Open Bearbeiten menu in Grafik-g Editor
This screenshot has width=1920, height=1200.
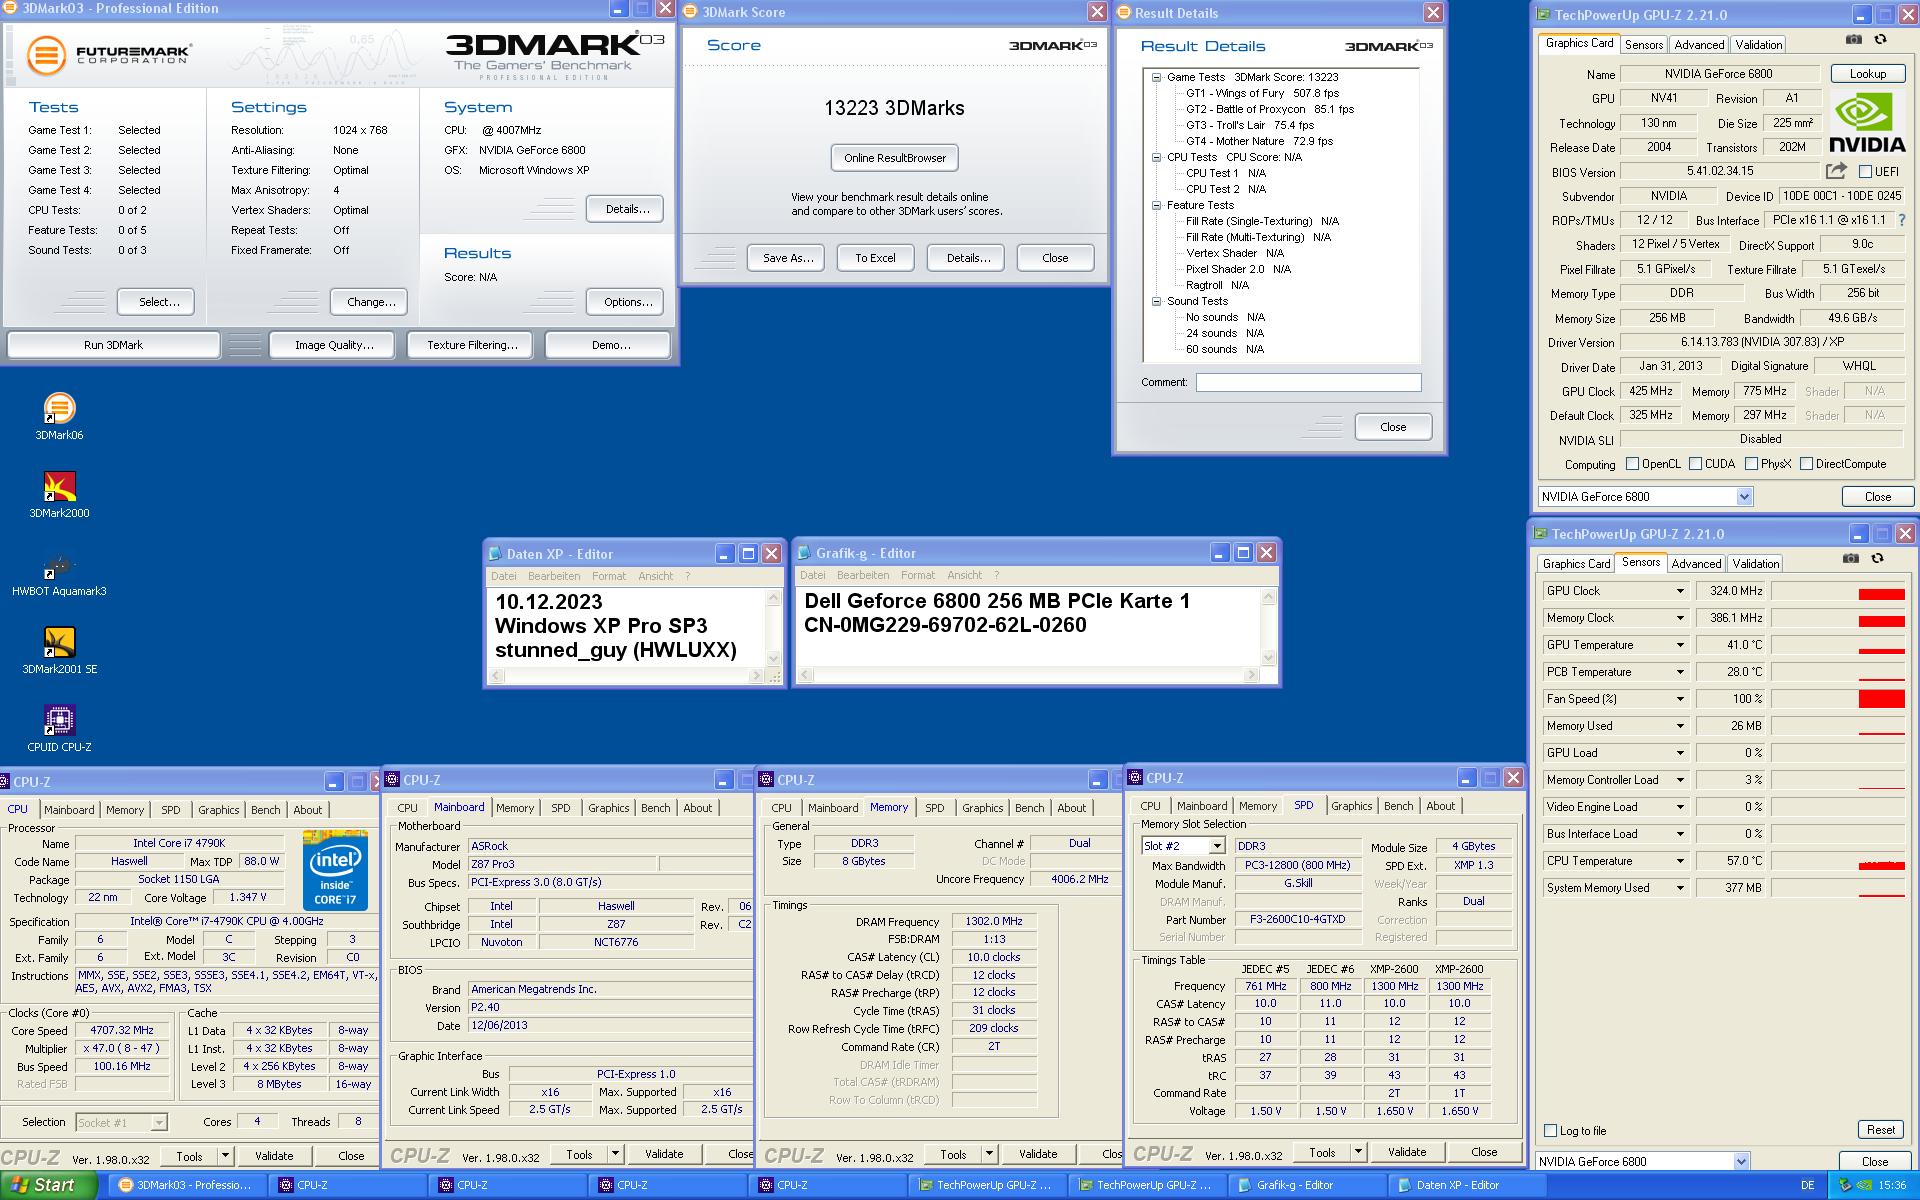click(x=862, y=575)
